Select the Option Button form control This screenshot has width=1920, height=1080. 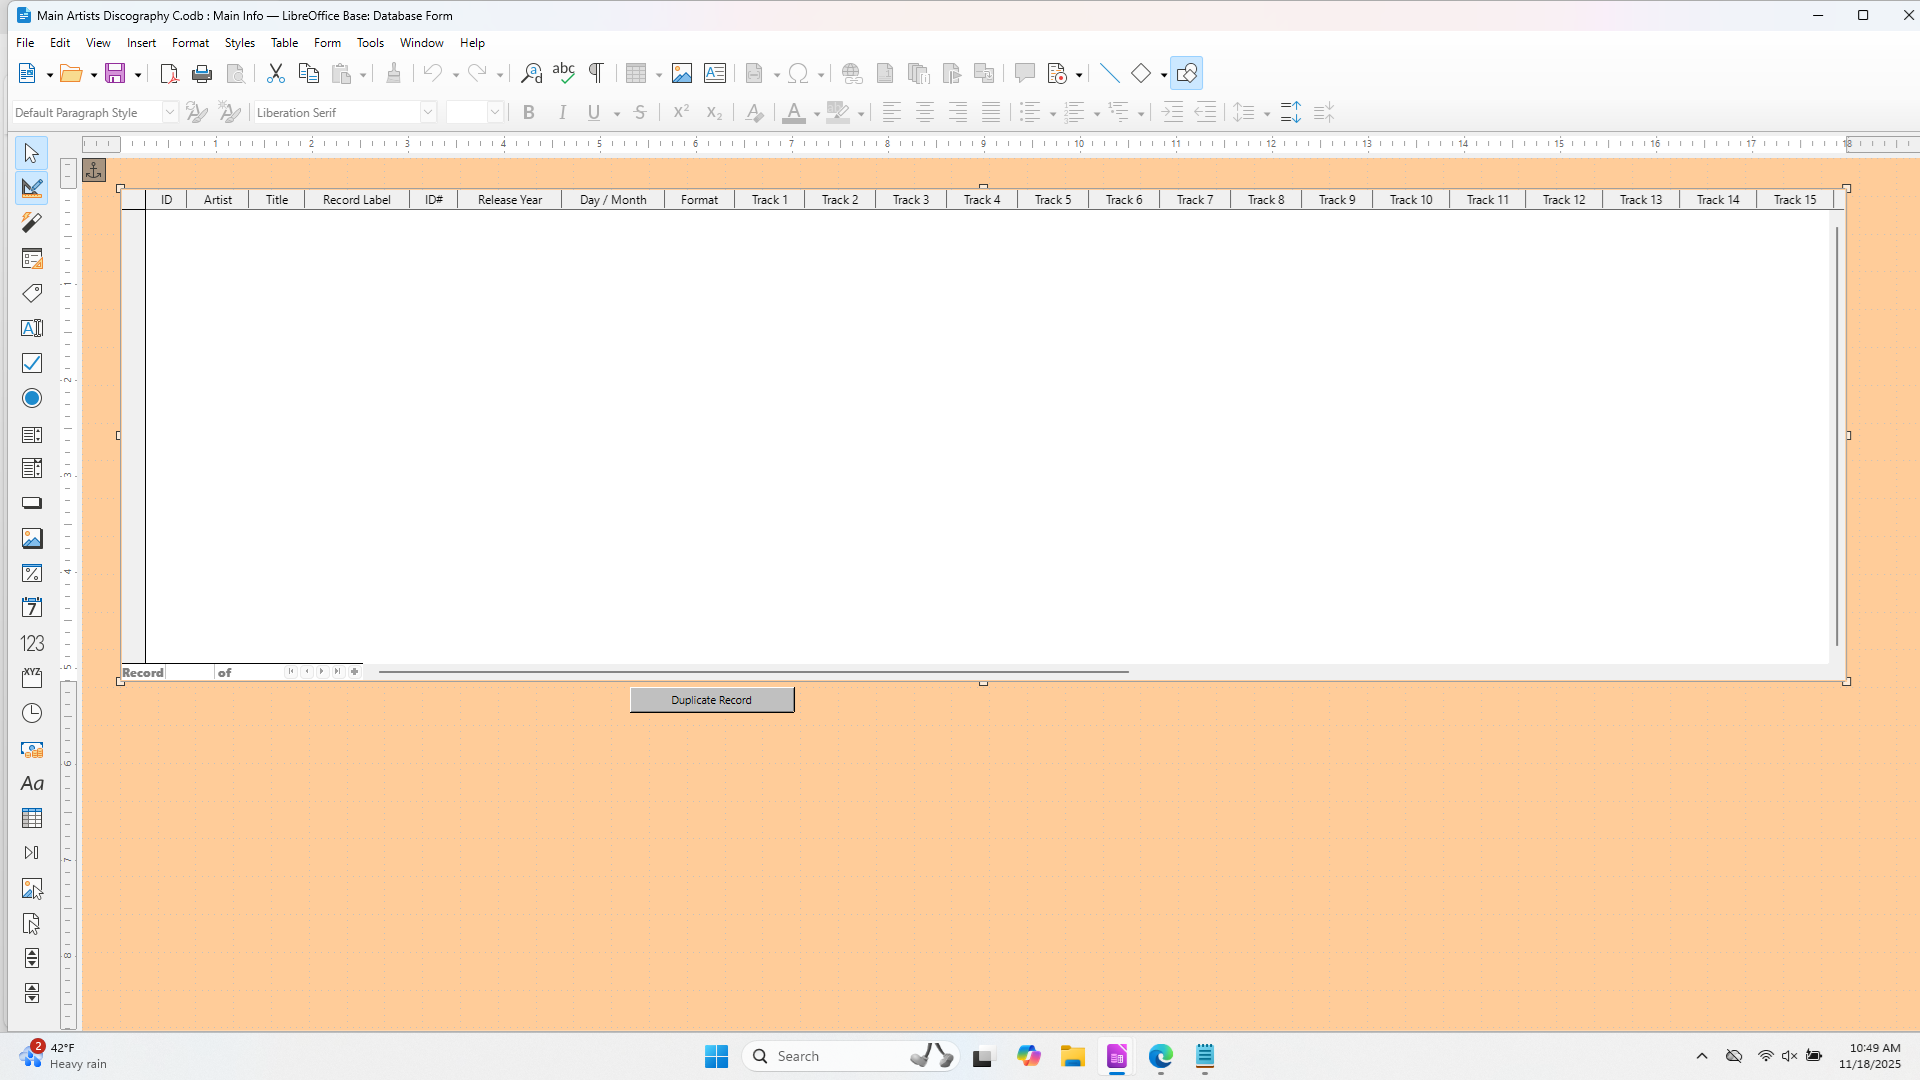(x=32, y=398)
